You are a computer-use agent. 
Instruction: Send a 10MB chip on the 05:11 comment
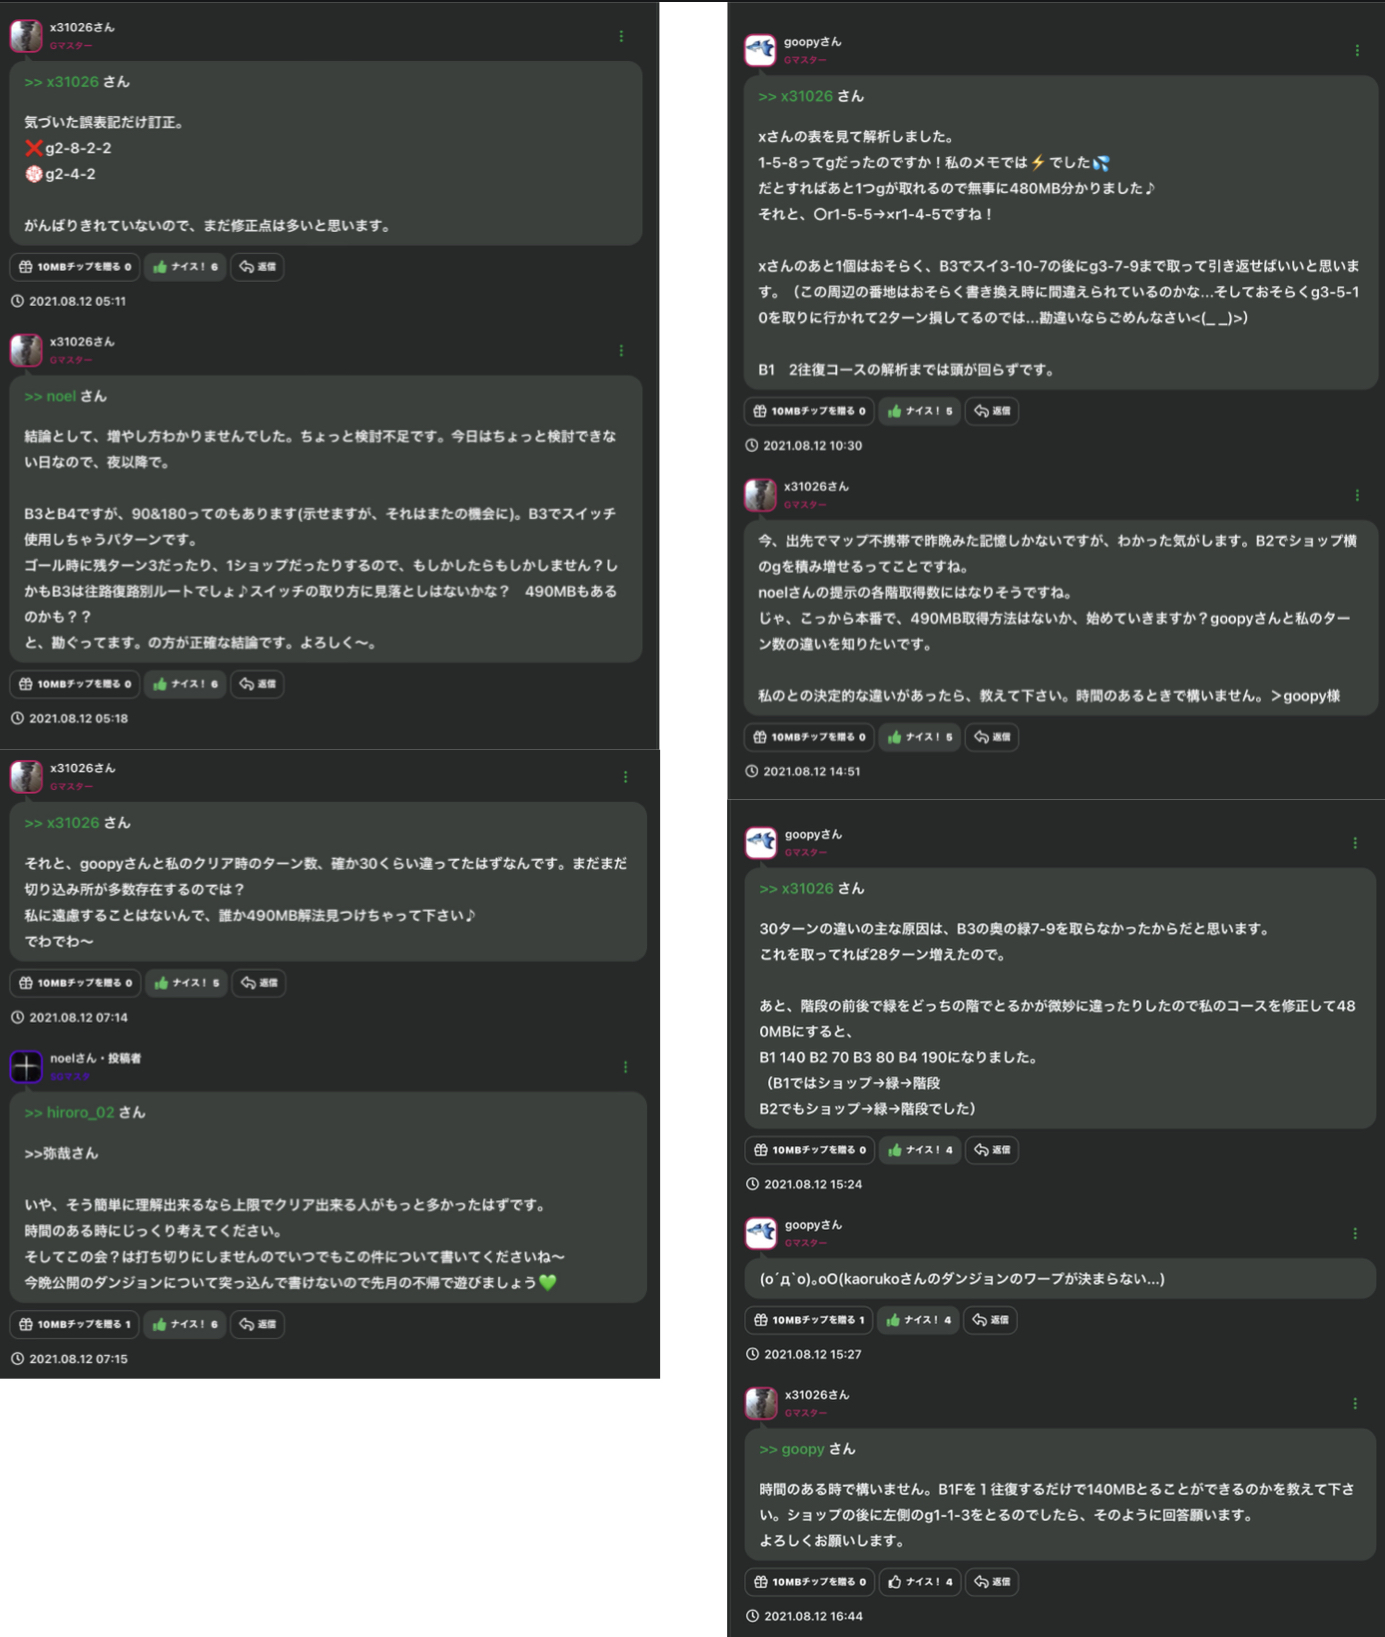coord(75,267)
